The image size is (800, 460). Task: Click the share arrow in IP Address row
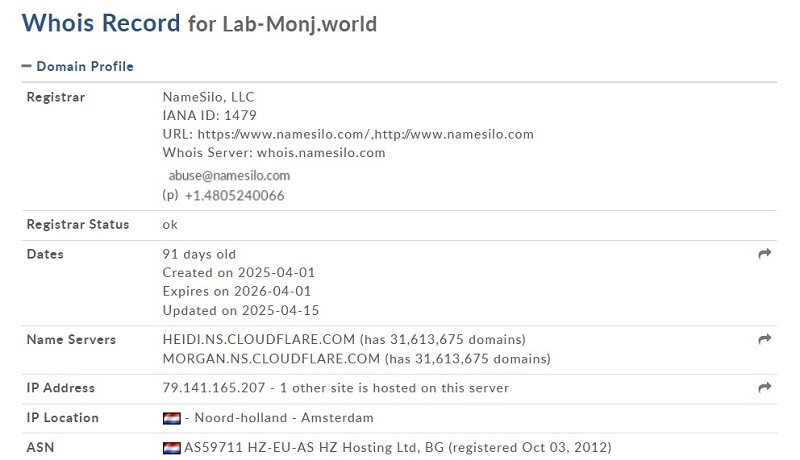click(x=764, y=388)
